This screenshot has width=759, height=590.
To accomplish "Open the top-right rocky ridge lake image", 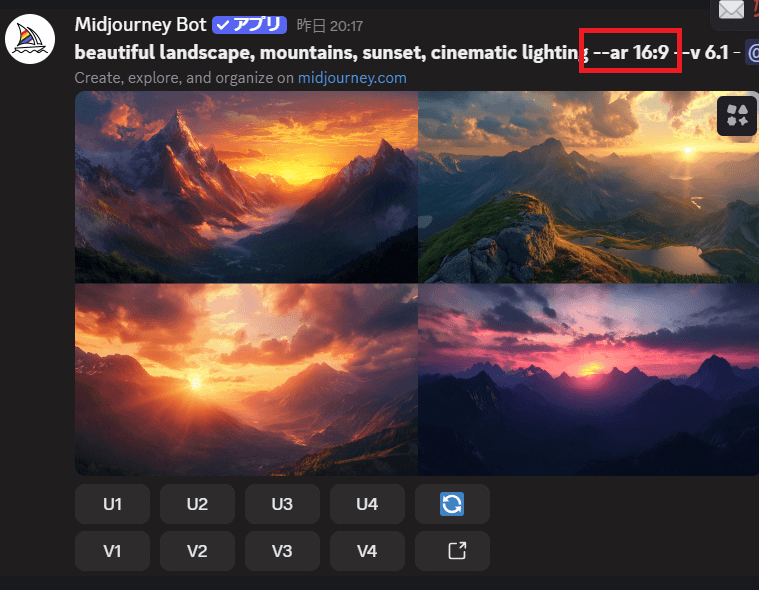I will click(x=589, y=187).
